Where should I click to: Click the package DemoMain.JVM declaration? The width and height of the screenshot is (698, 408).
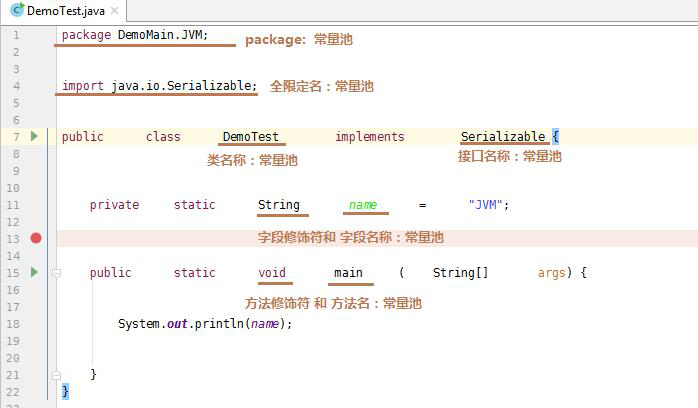(x=135, y=35)
